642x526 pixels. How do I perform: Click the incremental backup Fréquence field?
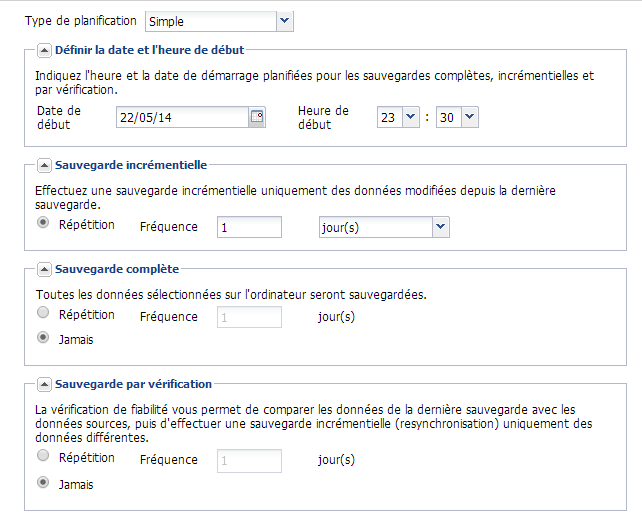tap(249, 228)
